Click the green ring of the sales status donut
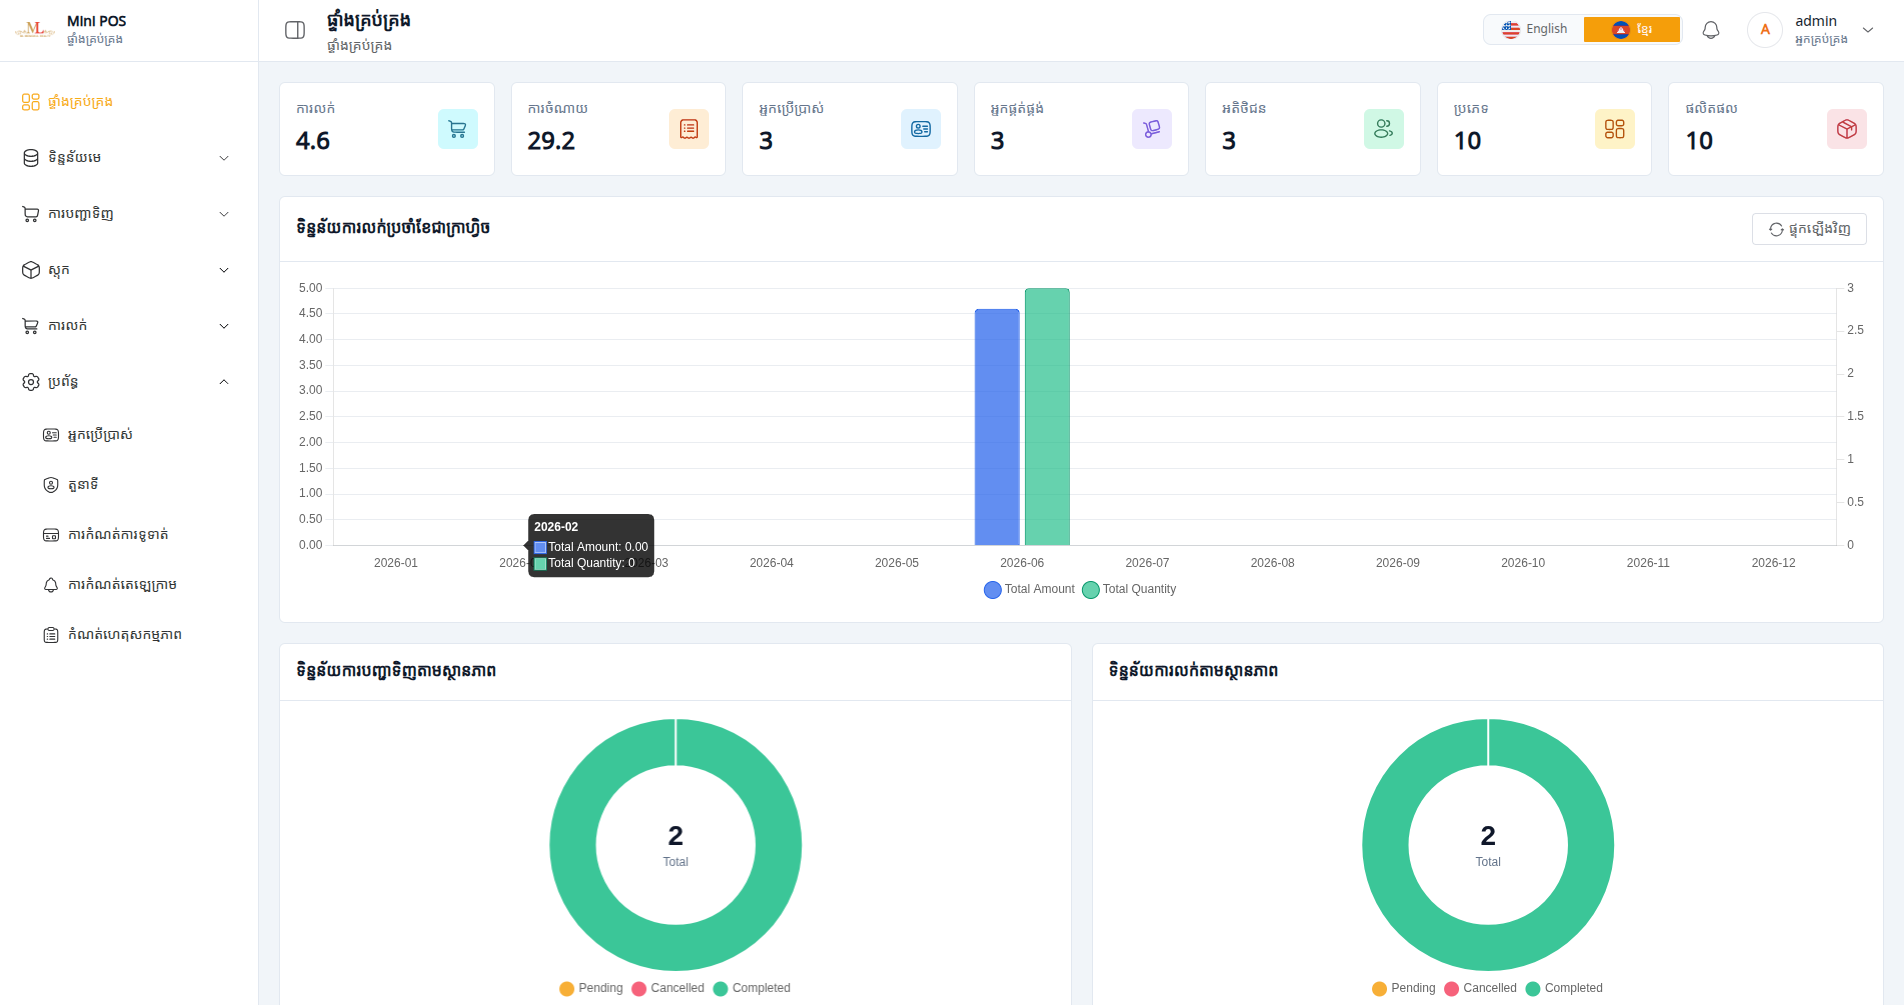The width and height of the screenshot is (1904, 1005). pyautogui.click(x=1386, y=845)
